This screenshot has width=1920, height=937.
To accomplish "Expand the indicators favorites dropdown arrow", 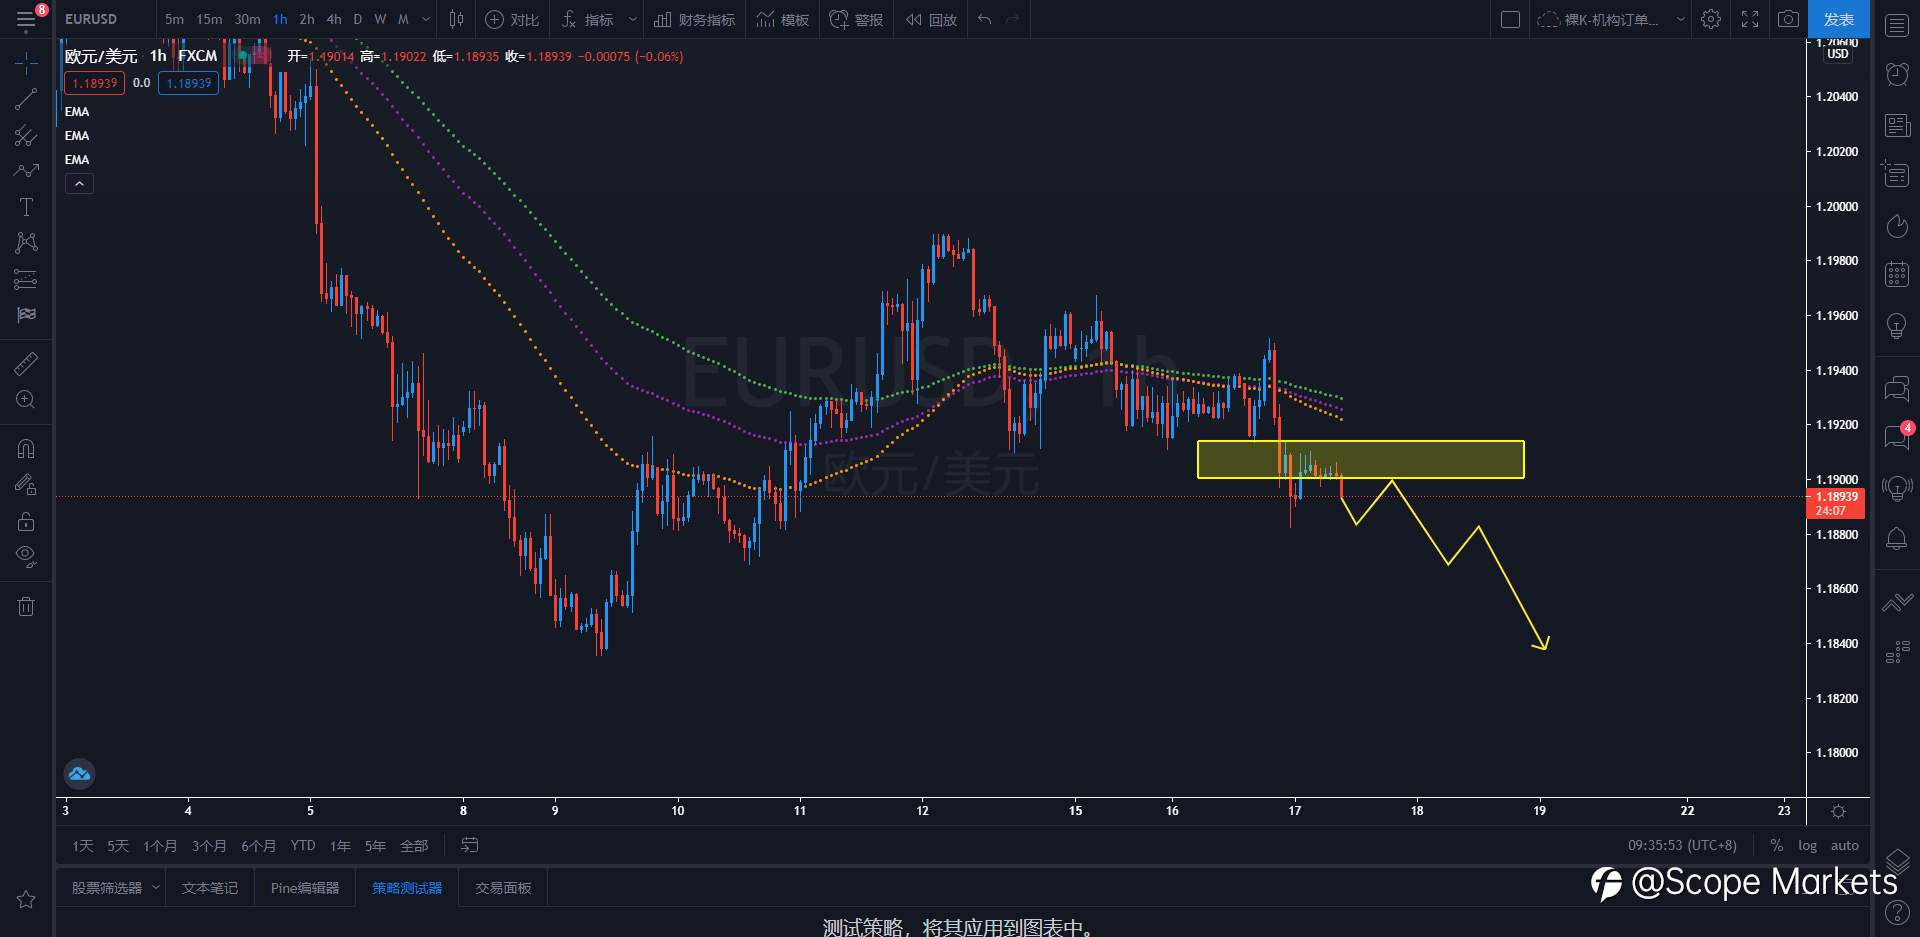I will (x=632, y=19).
